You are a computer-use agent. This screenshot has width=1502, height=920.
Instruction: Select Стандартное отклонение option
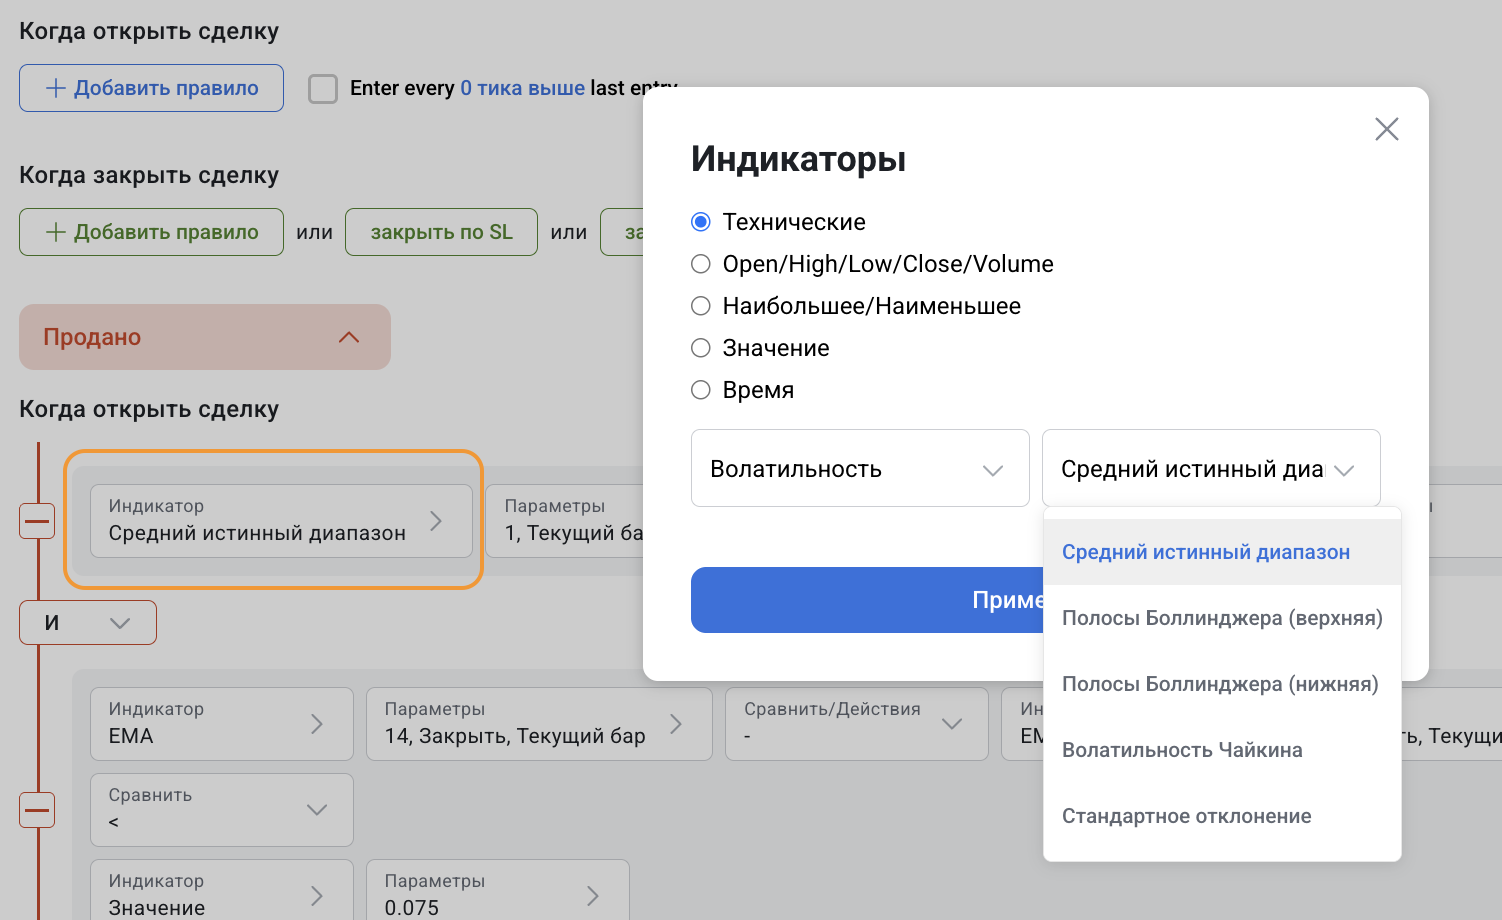tap(1222, 816)
